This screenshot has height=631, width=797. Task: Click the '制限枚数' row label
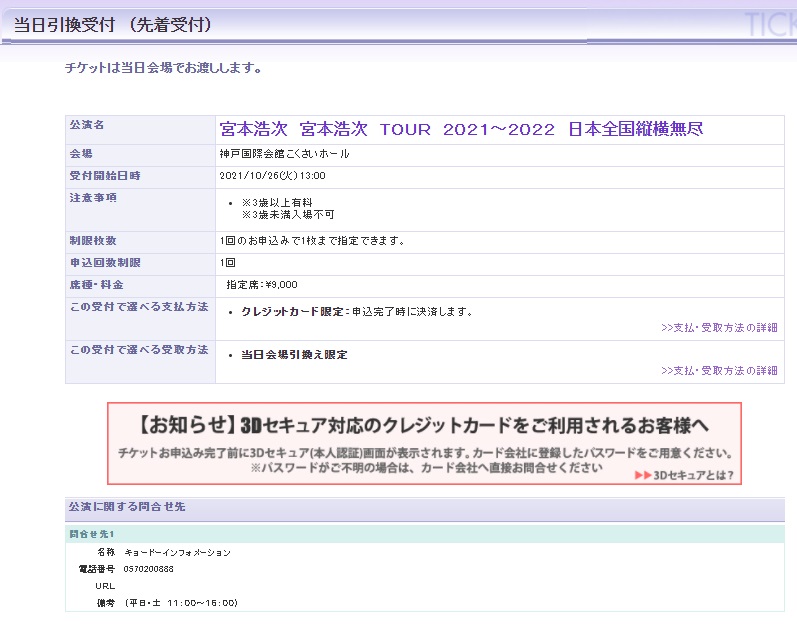click(x=93, y=241)
